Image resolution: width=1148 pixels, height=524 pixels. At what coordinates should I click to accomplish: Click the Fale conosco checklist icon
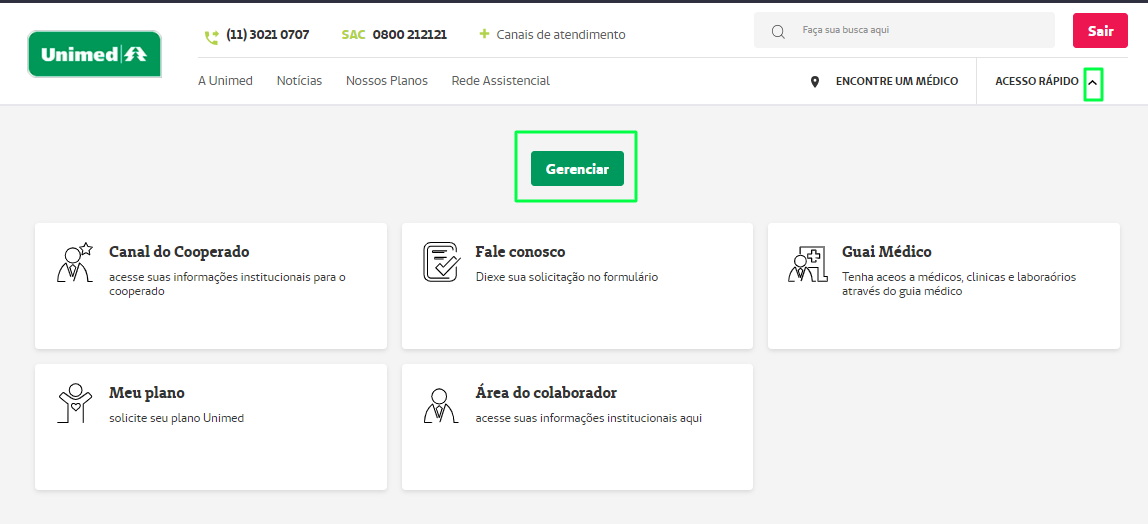[x=441, y=261]
